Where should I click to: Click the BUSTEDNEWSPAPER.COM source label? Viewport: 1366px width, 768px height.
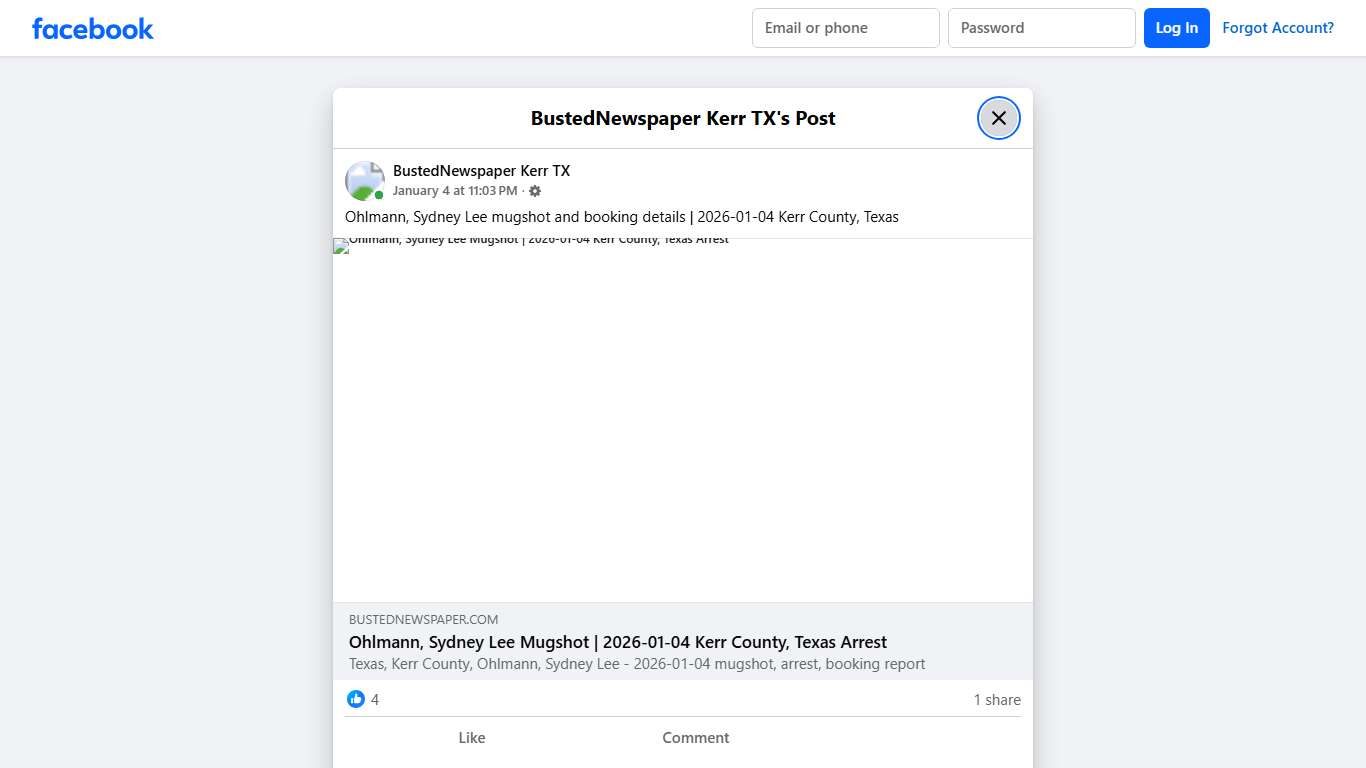tap(423, 619)
